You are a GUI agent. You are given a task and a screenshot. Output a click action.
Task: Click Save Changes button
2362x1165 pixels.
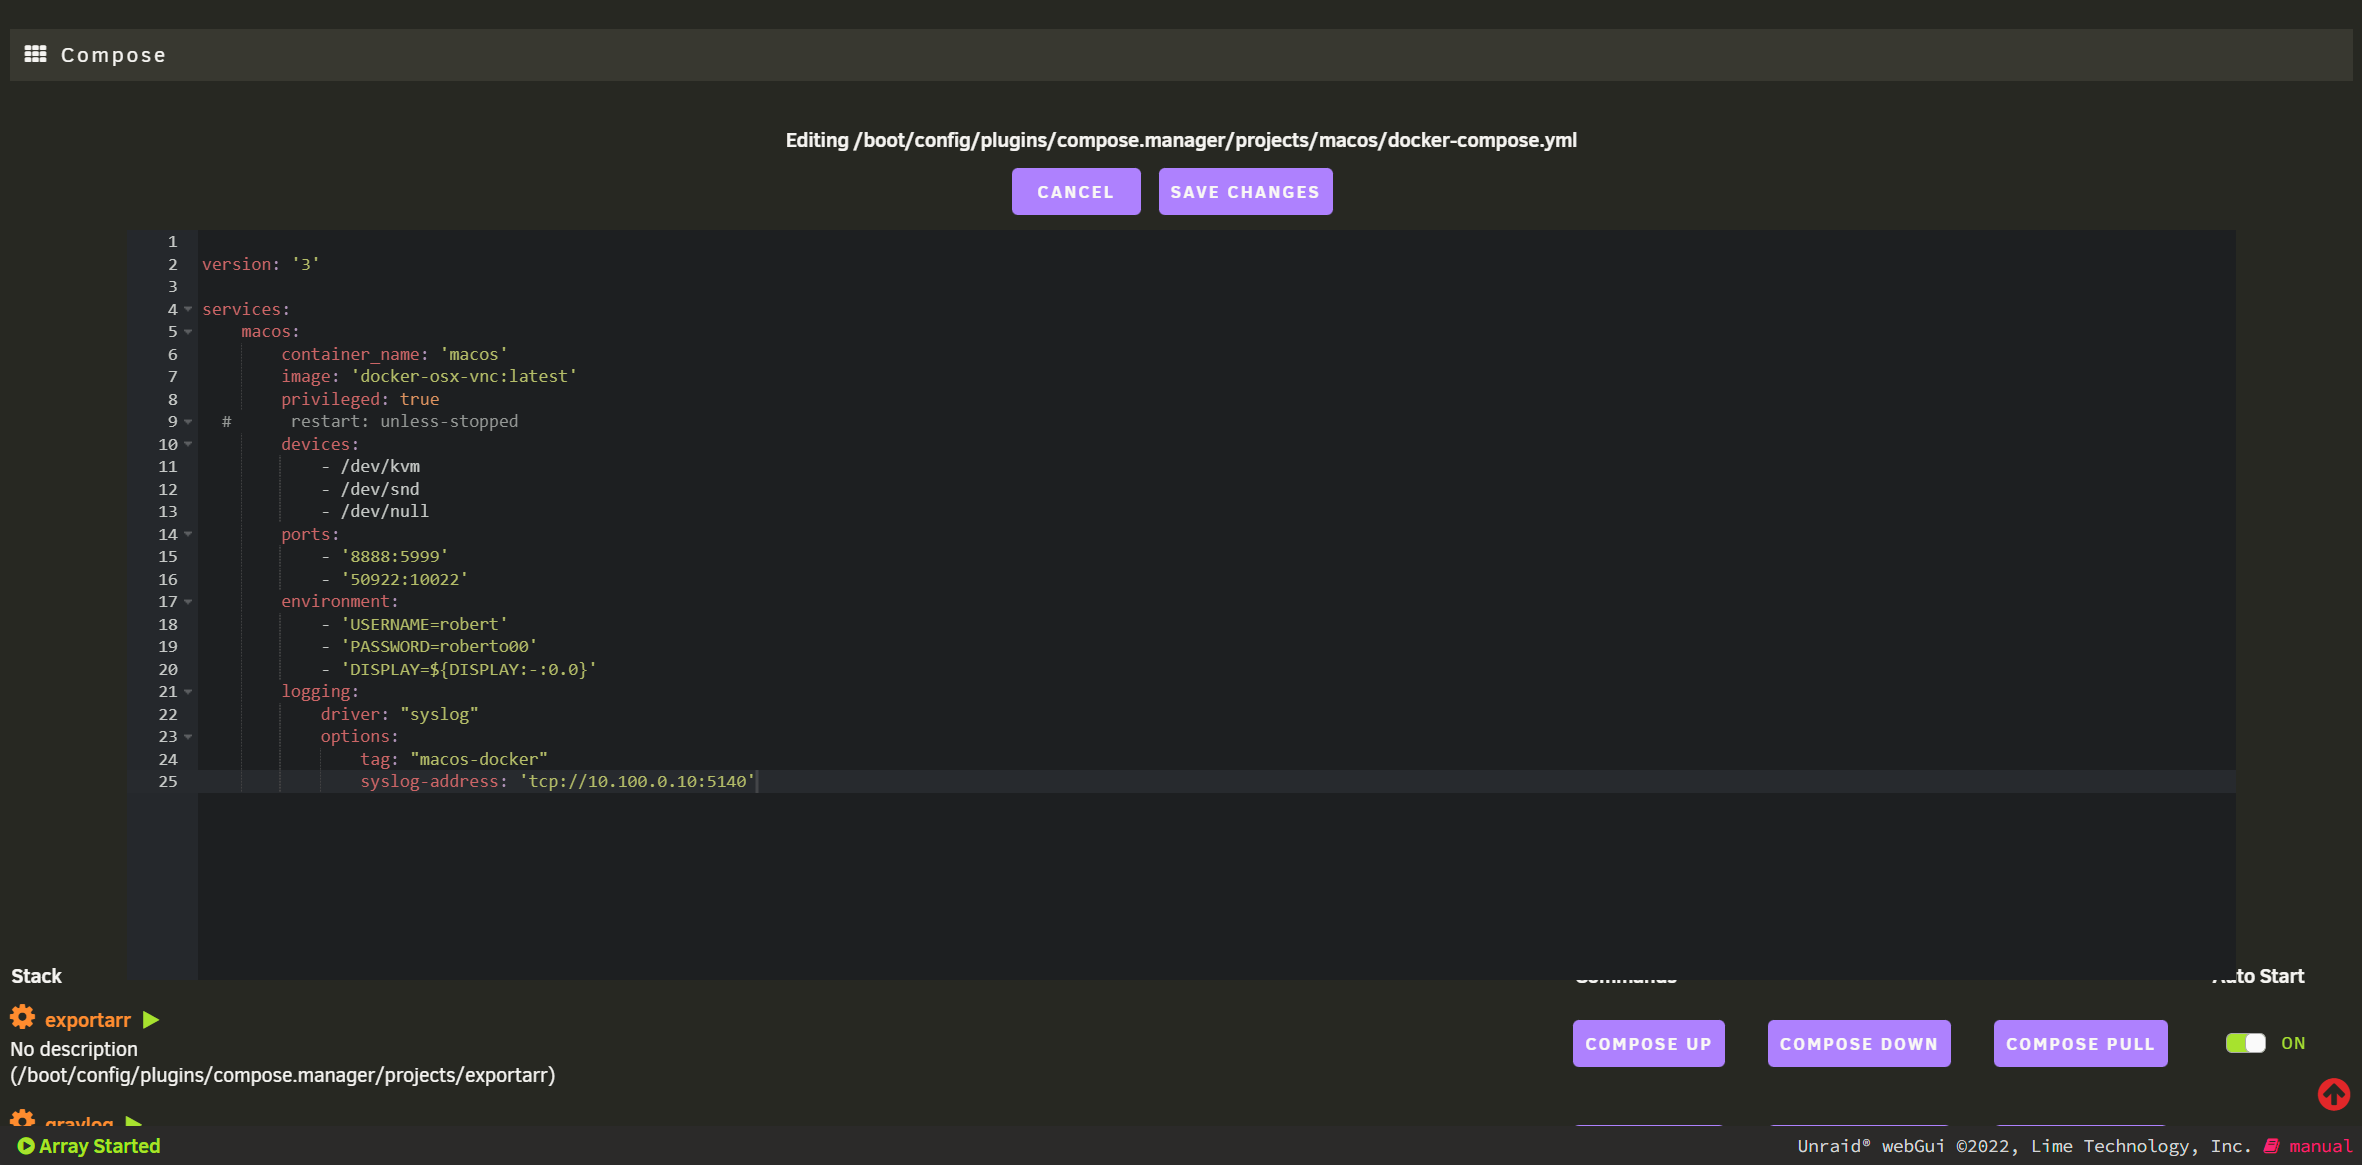pyautogui.click(x=1245, y=192)
